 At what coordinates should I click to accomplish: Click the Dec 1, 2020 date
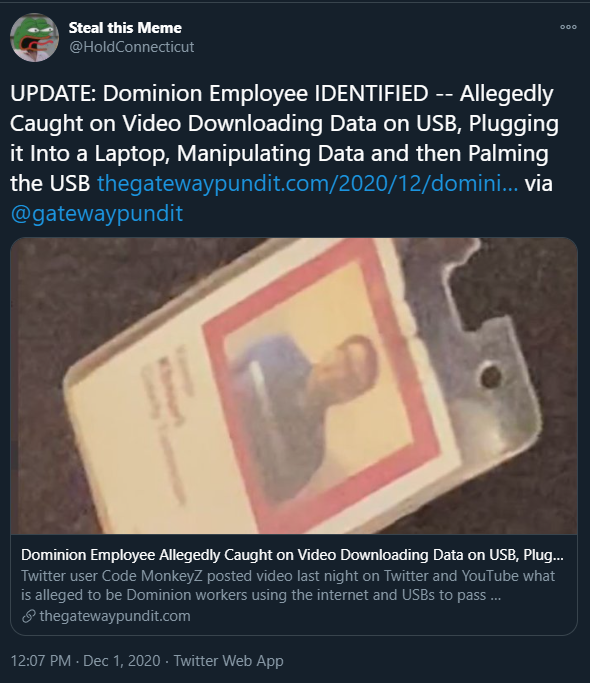pos(122,661)
